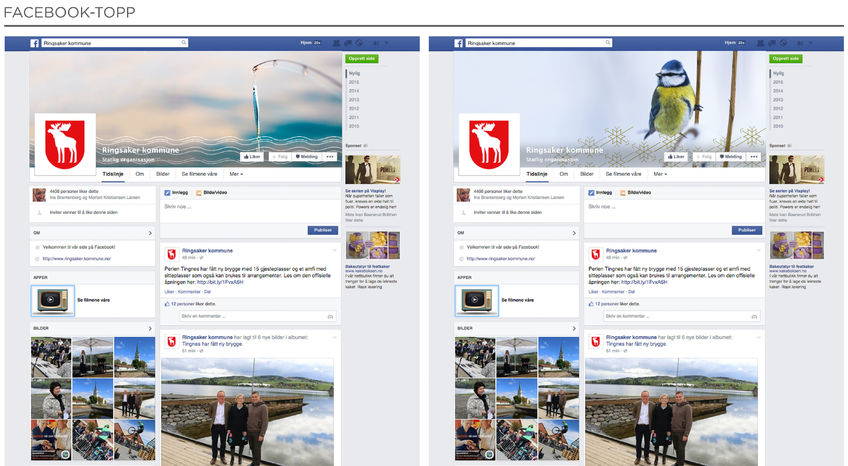
Task: Expand Om section chevron in blue-tit mockup
Action: [x=574, y=233]
